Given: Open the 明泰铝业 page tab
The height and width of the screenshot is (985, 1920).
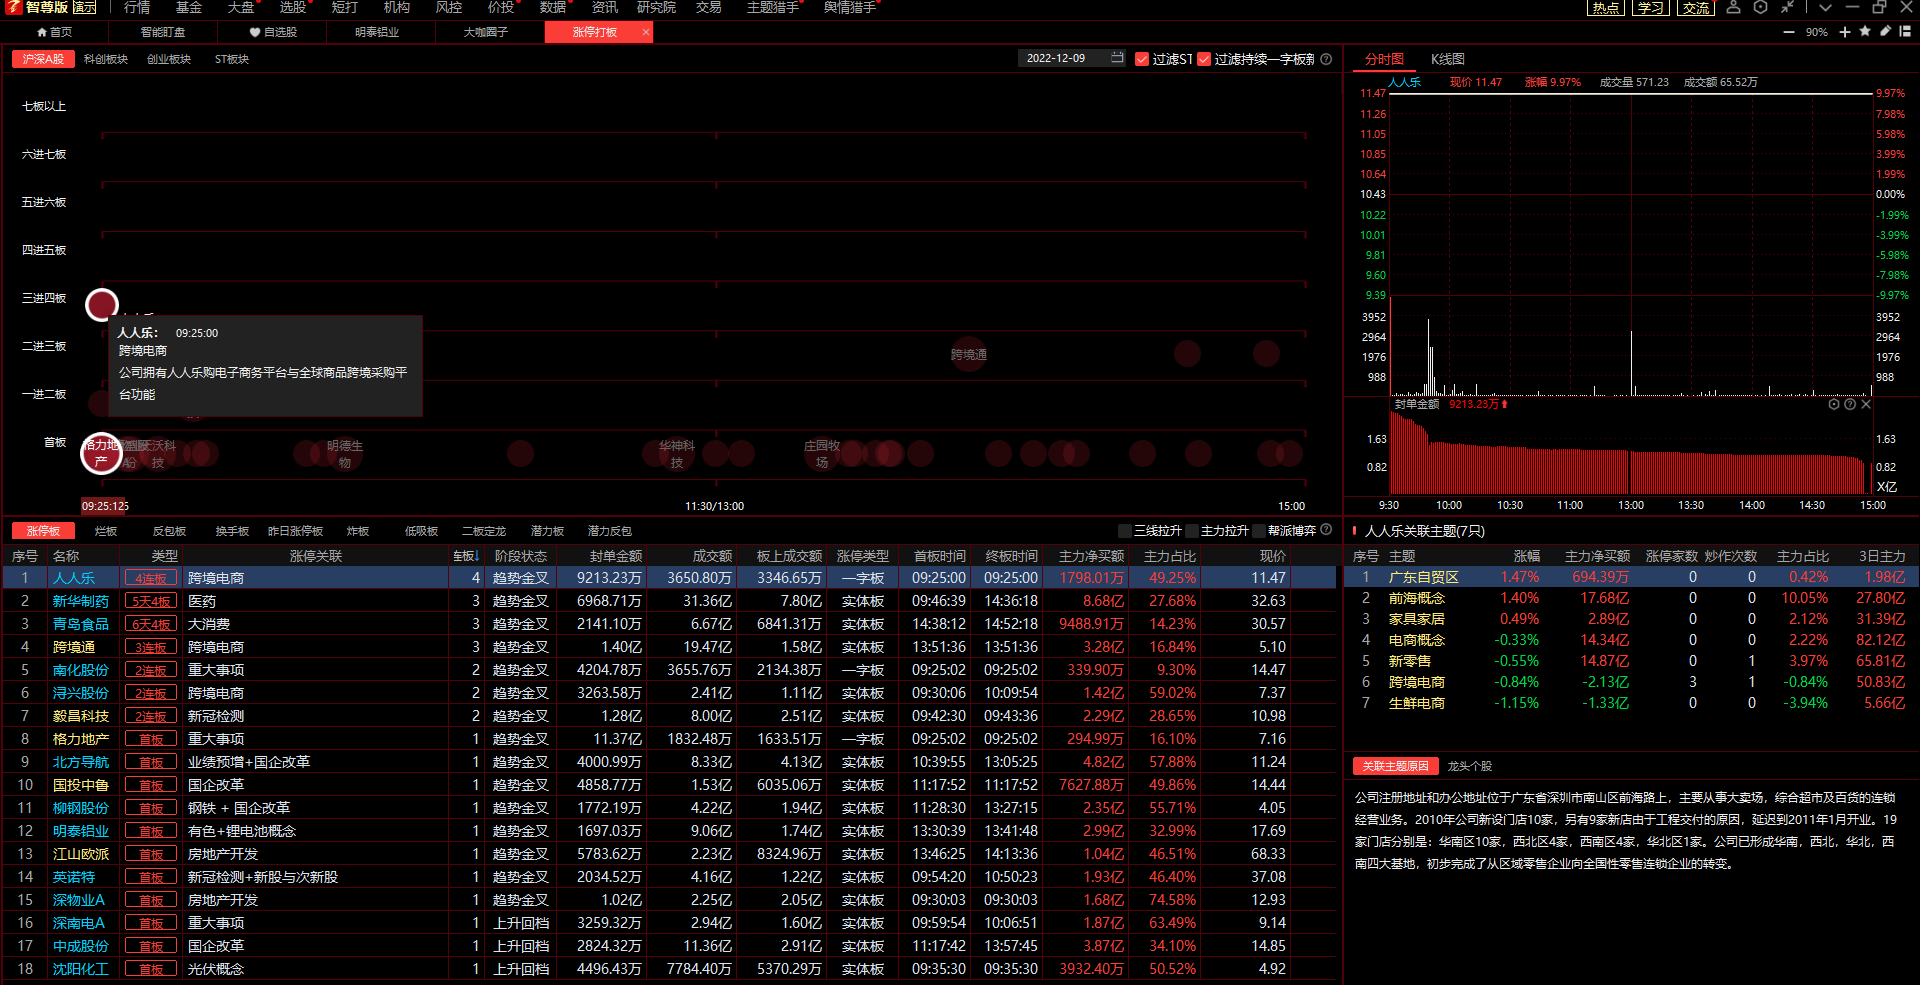Looking at the screenshot, I should click(x=377, y=32).
